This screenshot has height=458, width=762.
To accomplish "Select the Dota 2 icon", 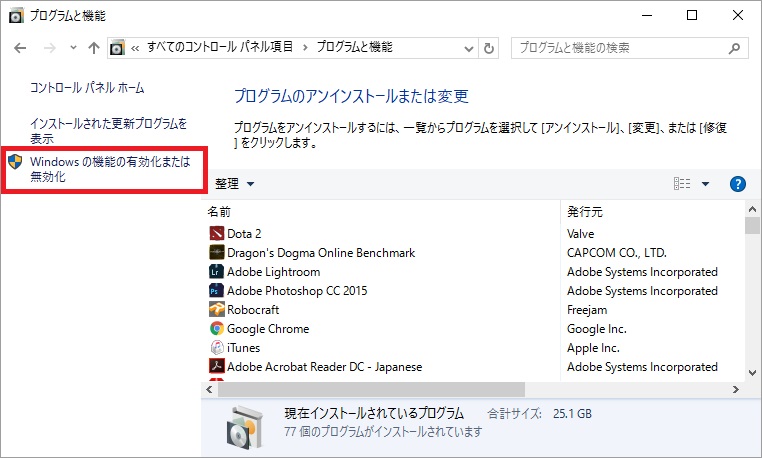I will tap(216, 233).
